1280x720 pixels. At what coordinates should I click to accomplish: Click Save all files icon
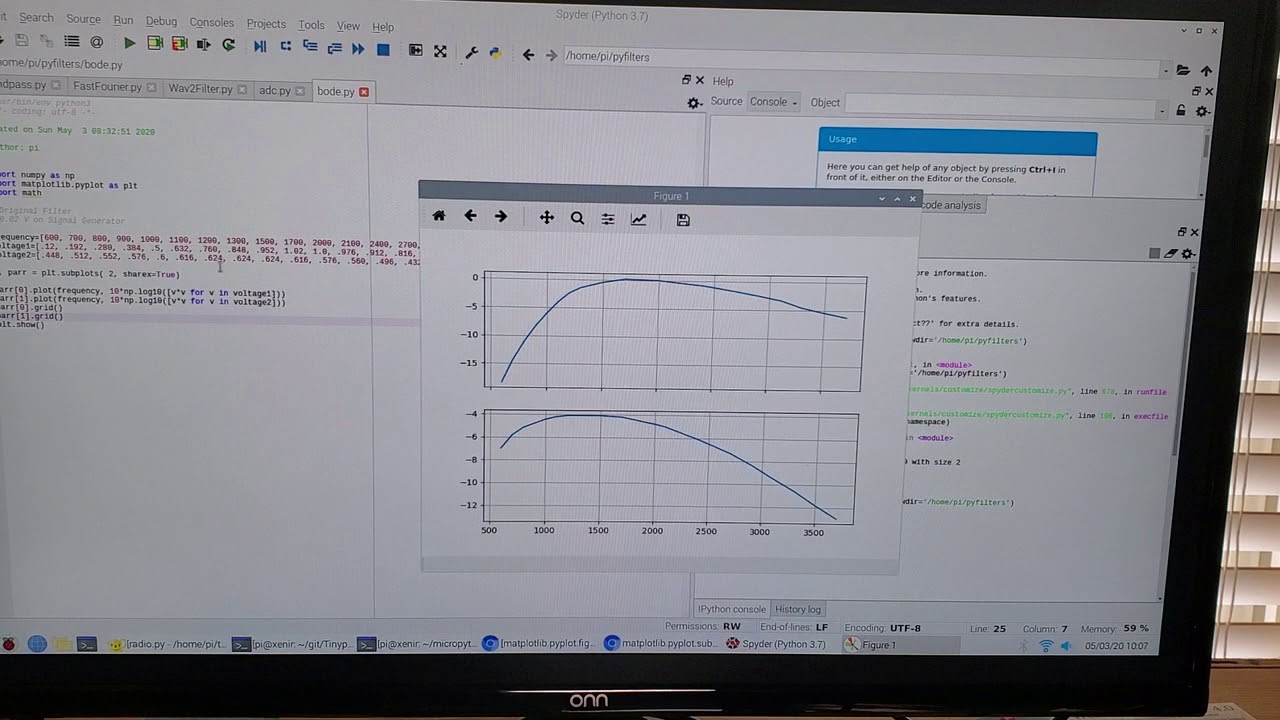coord(47,41)
